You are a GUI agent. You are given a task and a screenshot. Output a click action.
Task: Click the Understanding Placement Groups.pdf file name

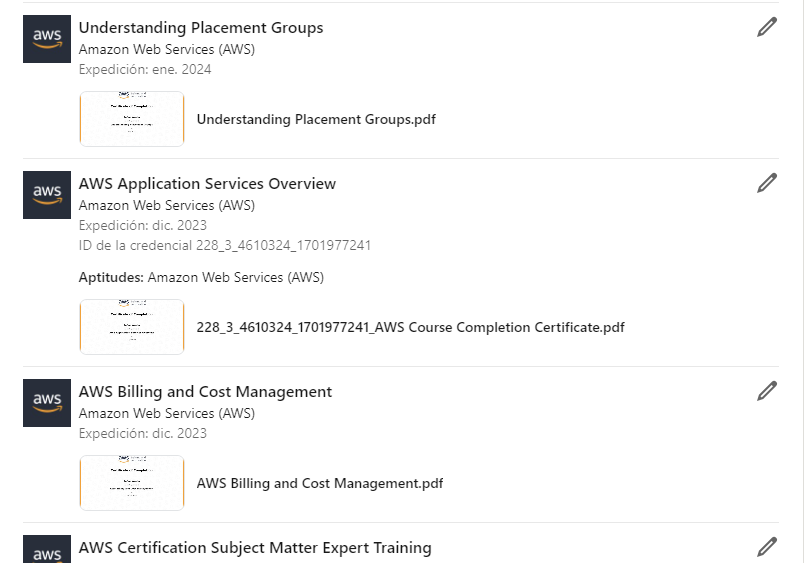click(x=316, y=119)
